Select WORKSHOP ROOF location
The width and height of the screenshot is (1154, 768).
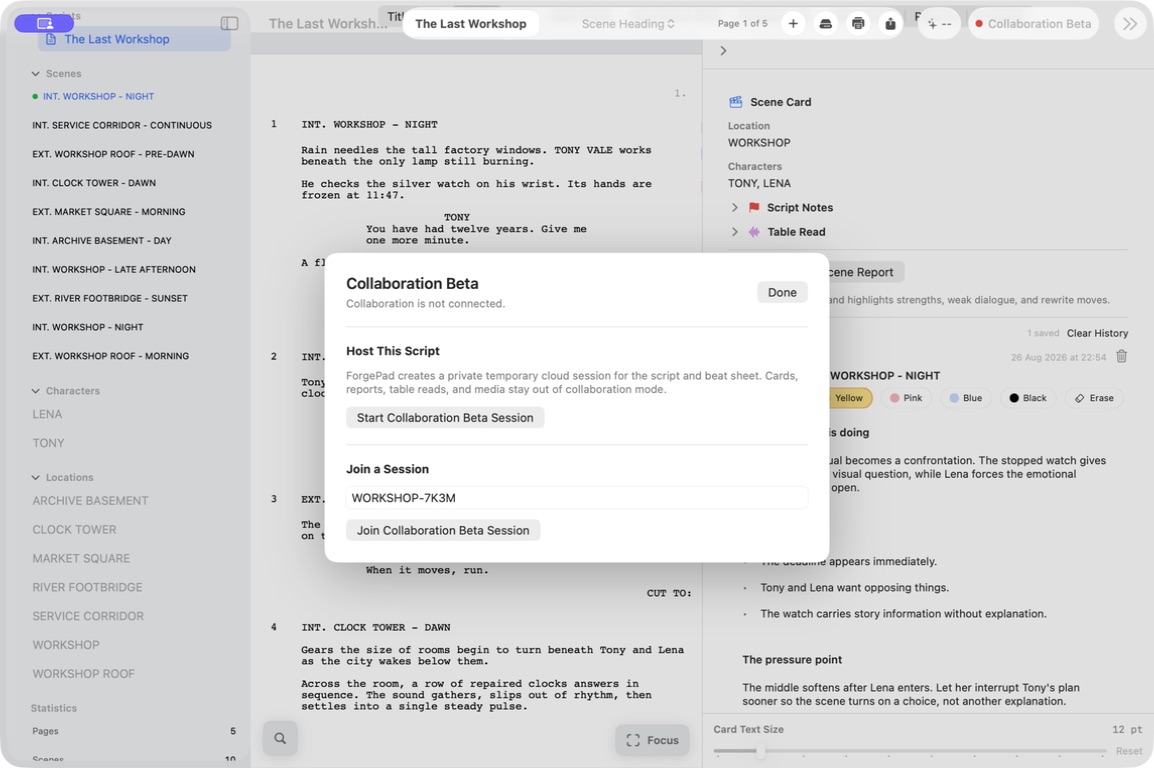point(84,674)
